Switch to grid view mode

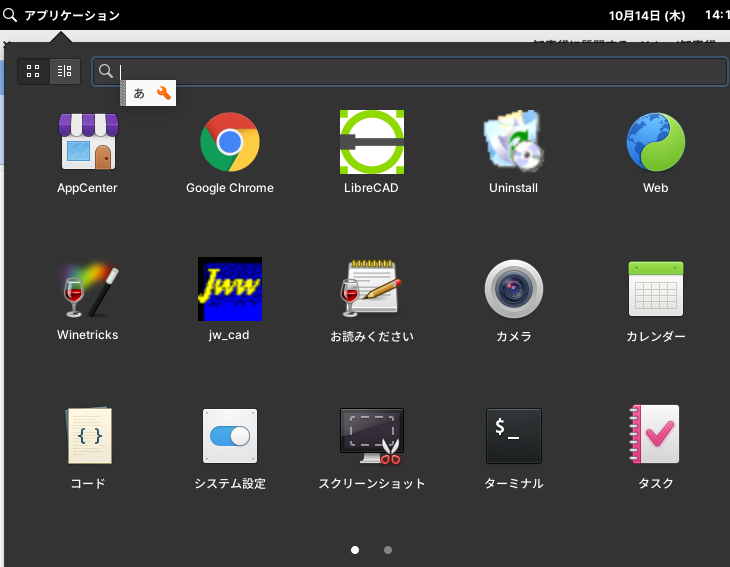(33, 71)
